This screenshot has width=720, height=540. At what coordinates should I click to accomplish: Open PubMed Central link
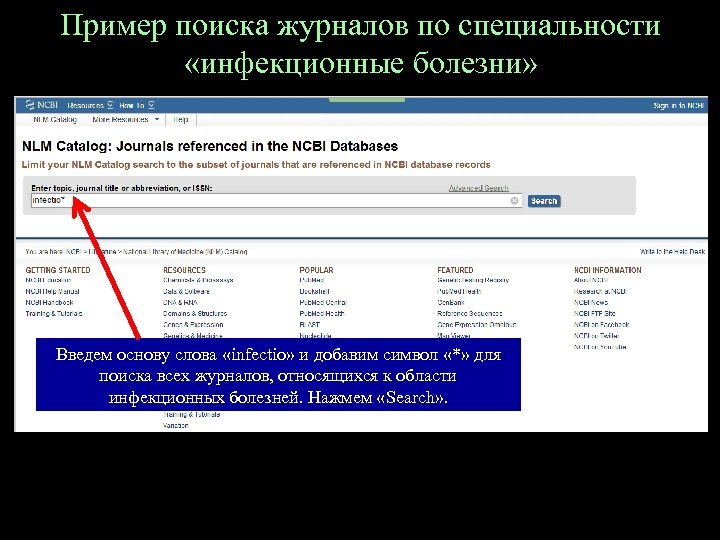pyautogui.click(x=323, y=303)
